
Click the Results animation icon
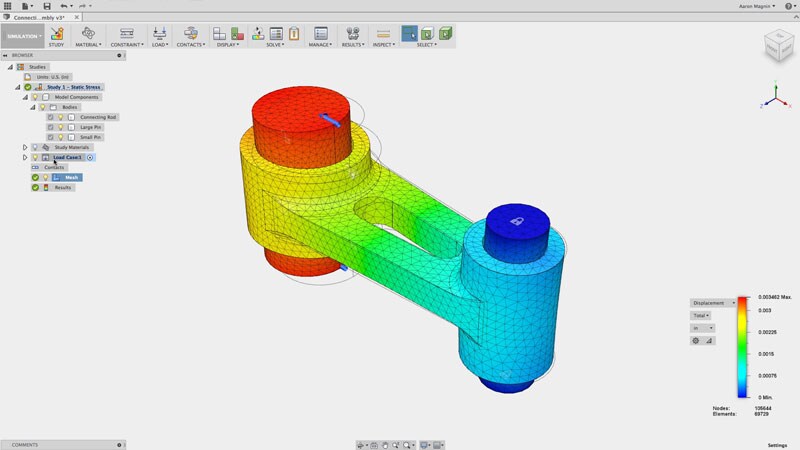point(353,34)
